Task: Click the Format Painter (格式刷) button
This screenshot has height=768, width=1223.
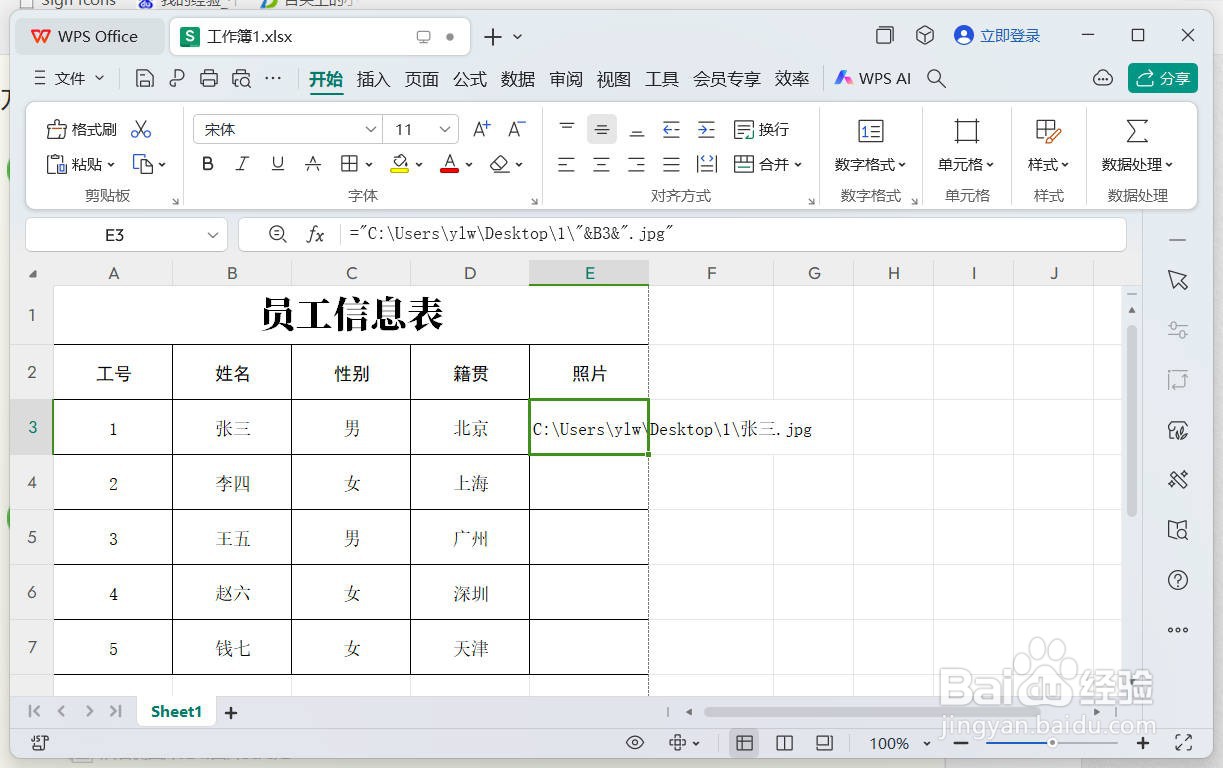Action: point(82,129)
